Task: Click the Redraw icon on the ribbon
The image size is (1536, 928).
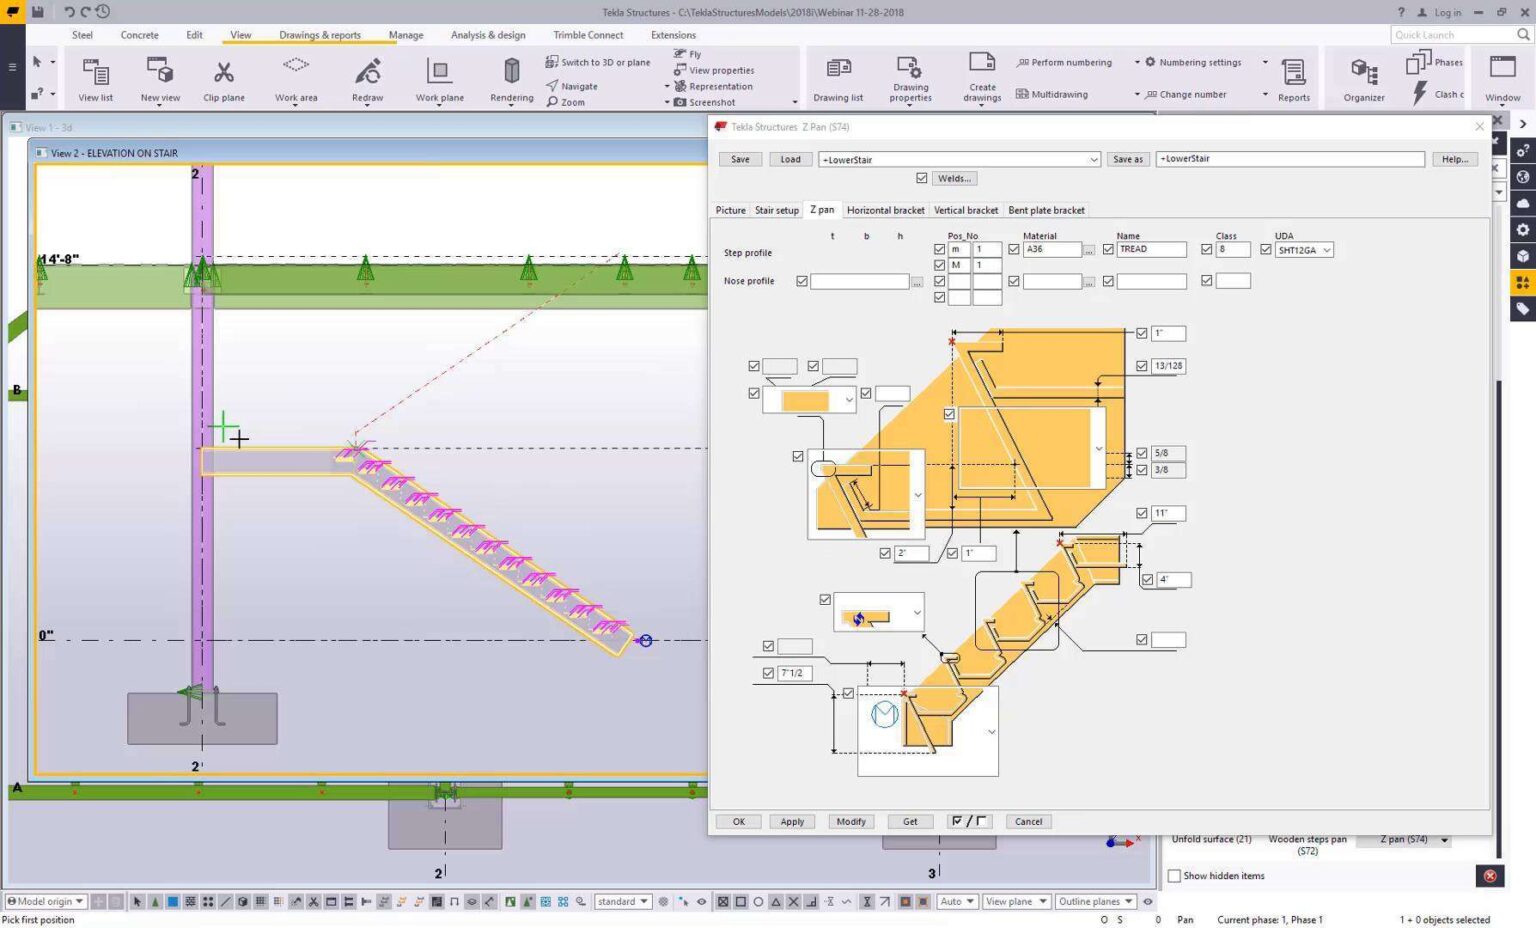Action: coord(367,72)
